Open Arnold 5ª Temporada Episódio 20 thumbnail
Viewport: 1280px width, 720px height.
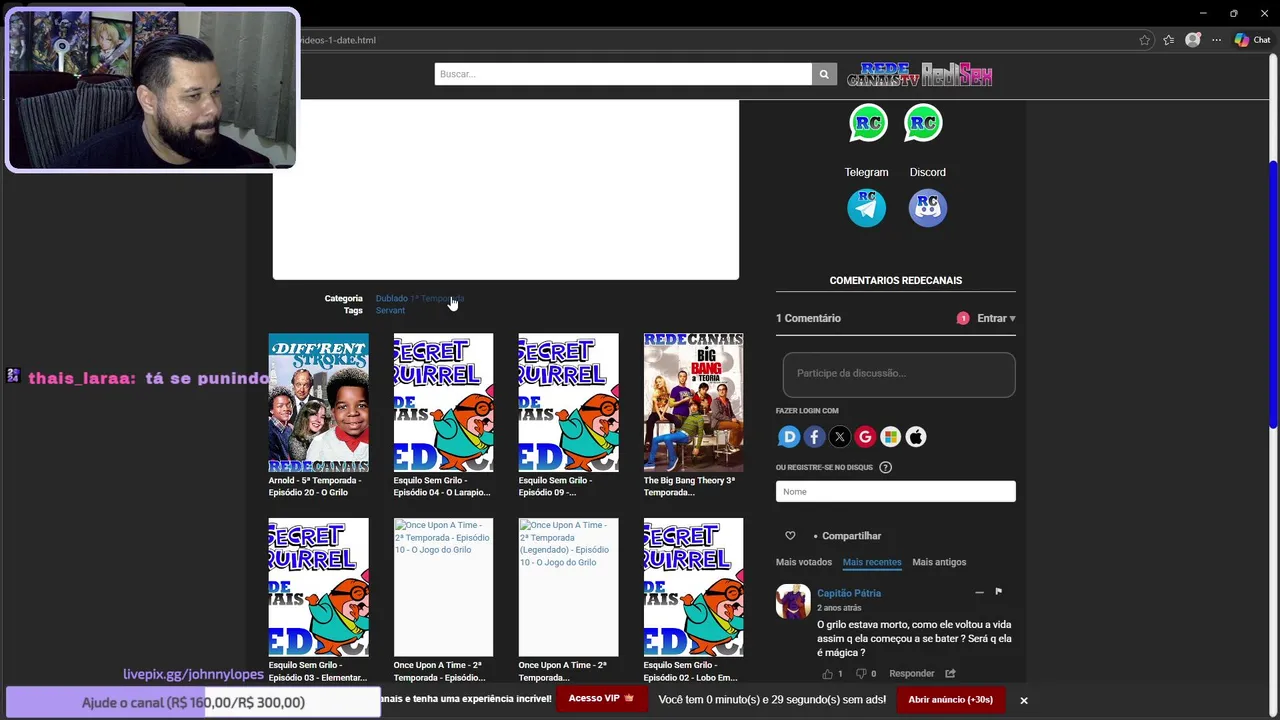point(318,402)
